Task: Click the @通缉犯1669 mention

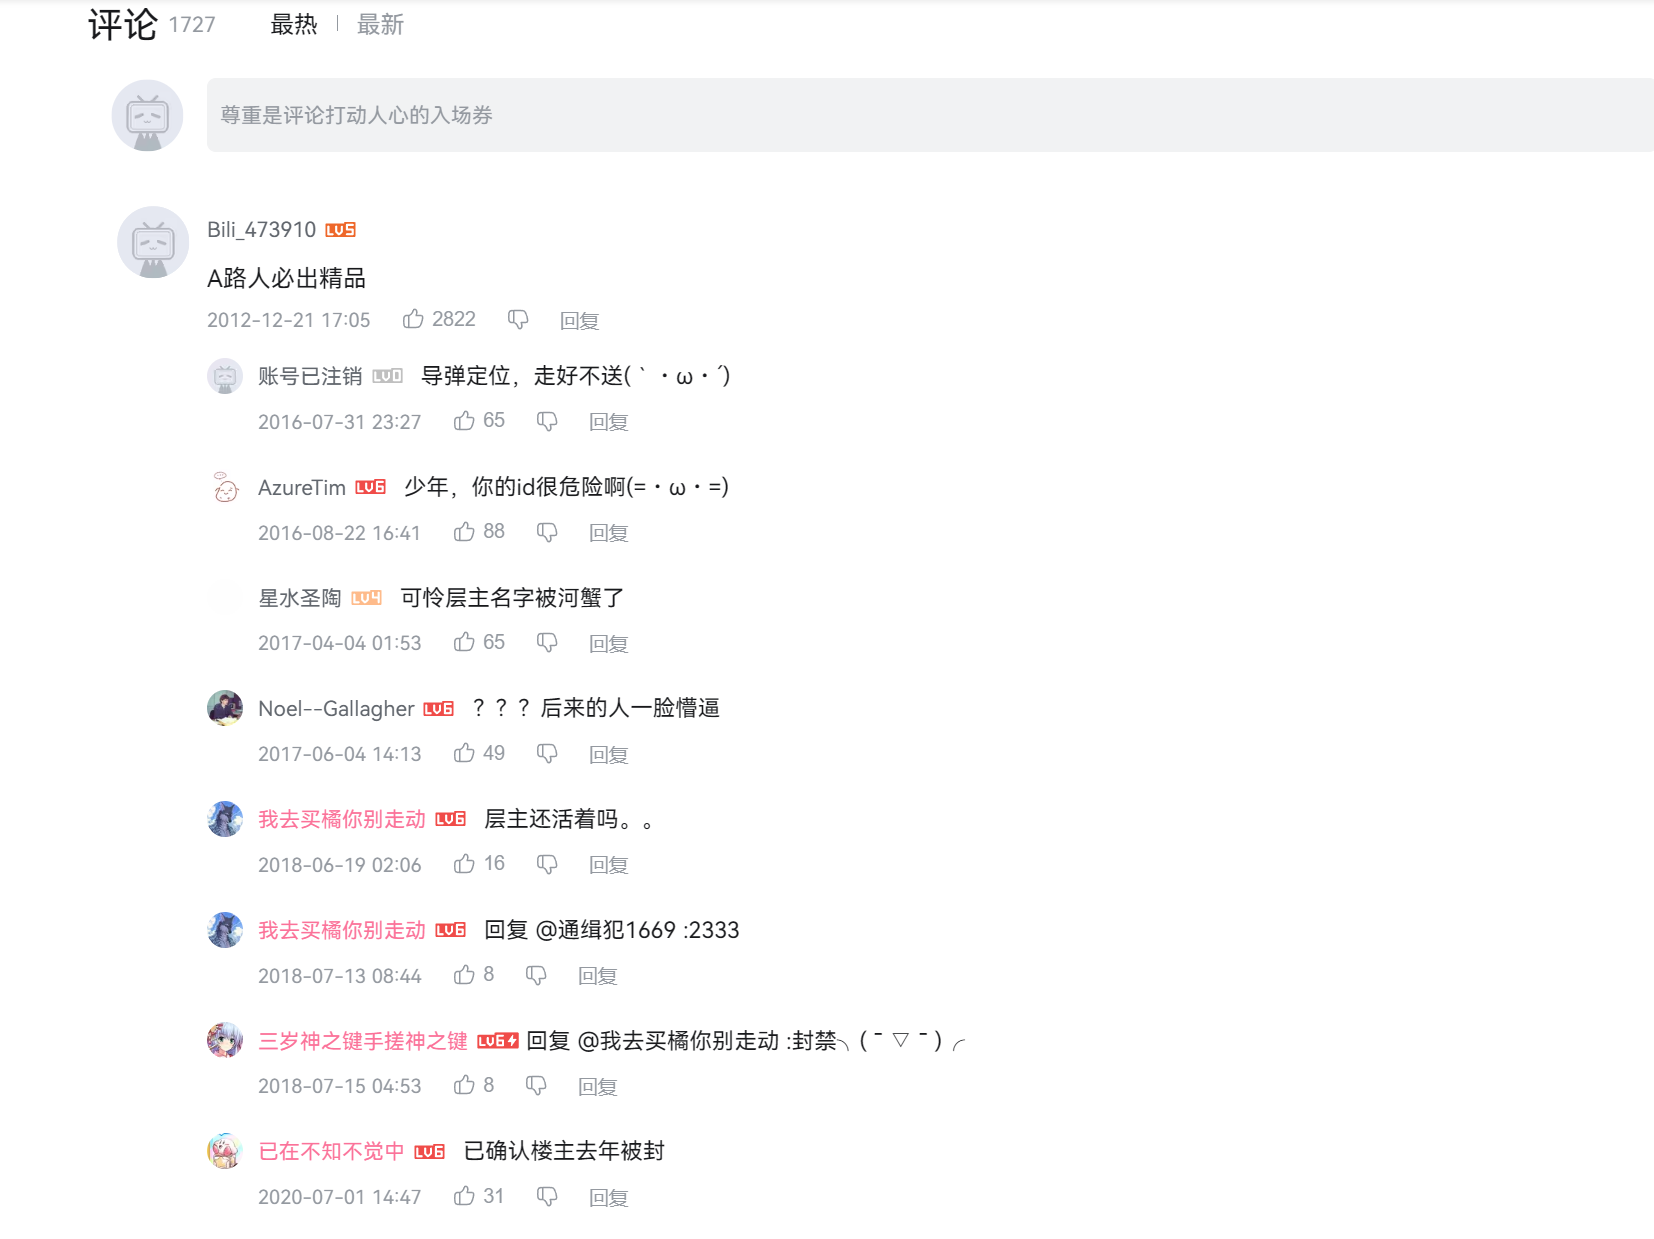Action: tap(606, 930)
